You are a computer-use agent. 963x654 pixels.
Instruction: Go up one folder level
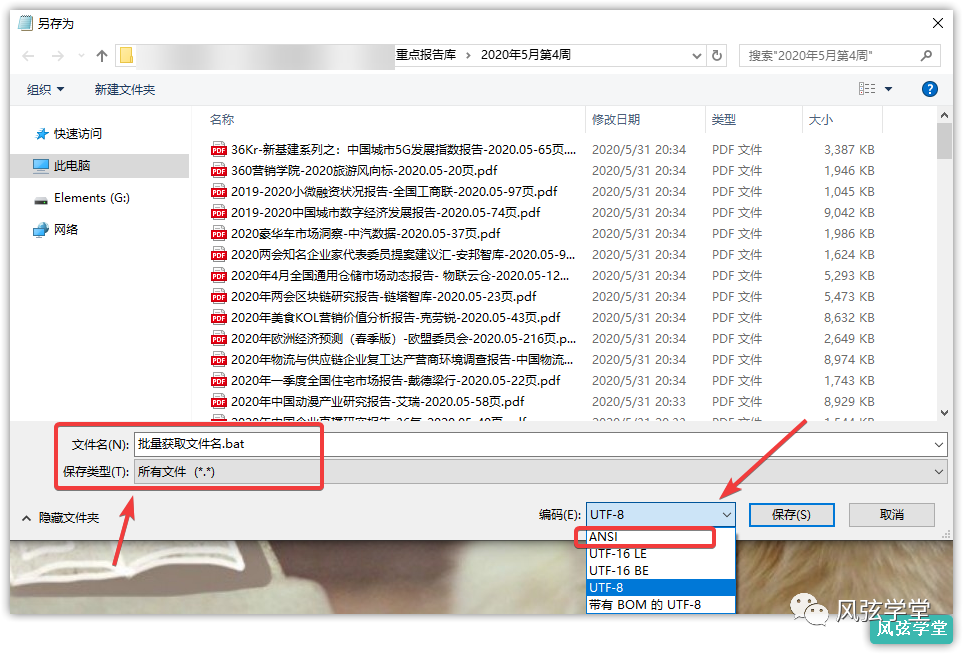(102, 56)
